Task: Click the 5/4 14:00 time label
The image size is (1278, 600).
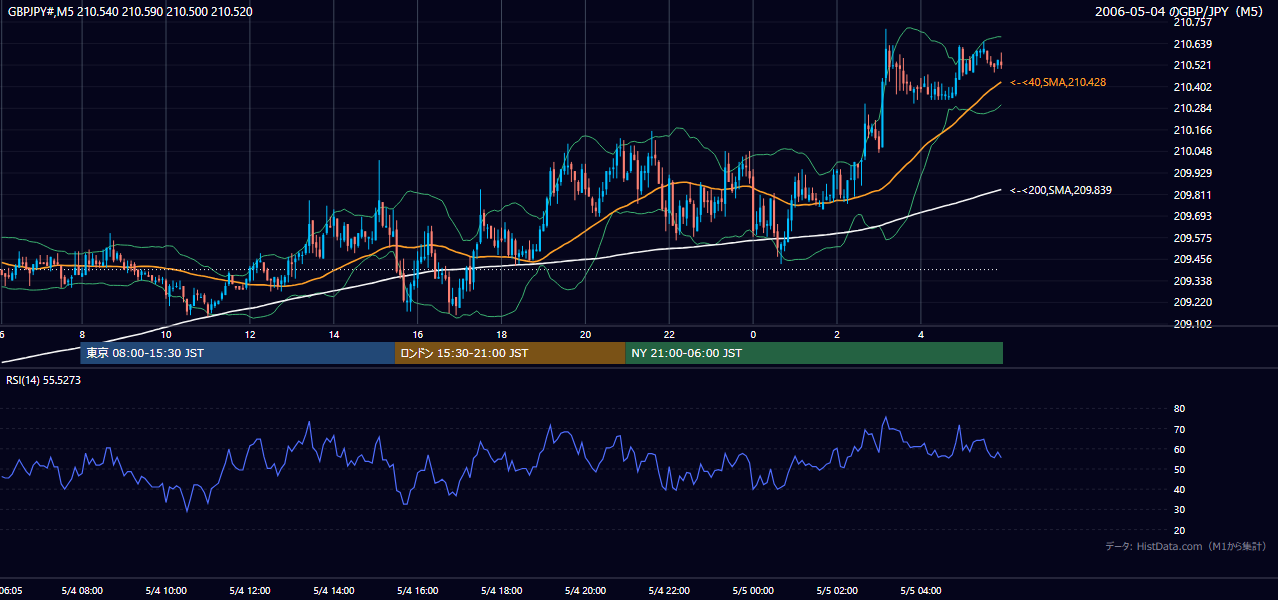Action: pos(334,591)
